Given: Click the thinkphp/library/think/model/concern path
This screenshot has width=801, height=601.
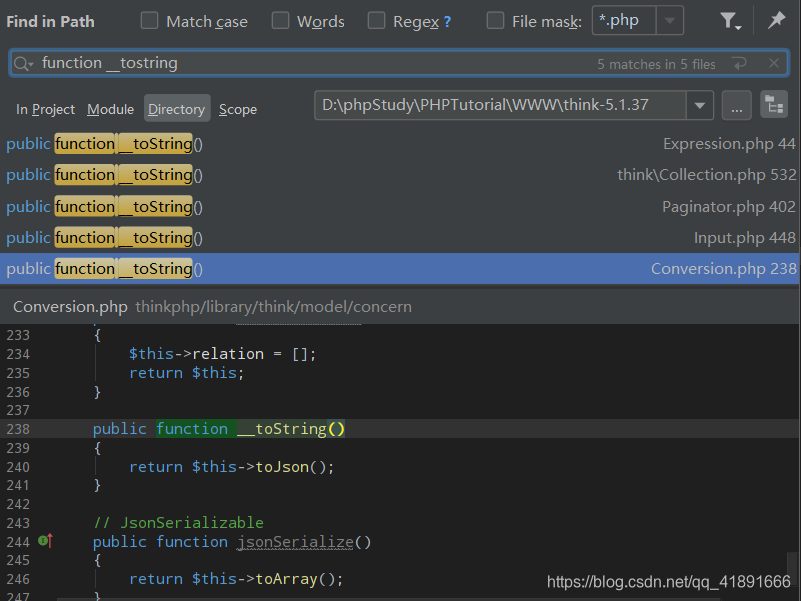Looking at the screenshot, I should click(273, 307).
